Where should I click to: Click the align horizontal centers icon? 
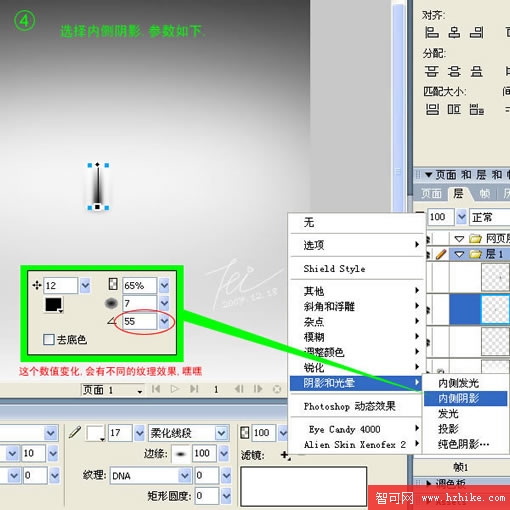[x=454, y=33]
